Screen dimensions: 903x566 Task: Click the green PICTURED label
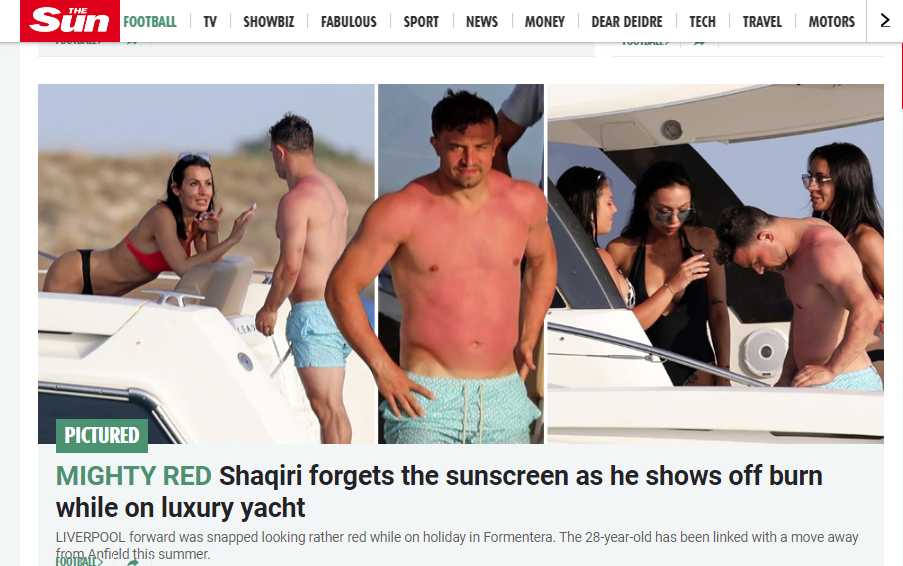click(102, 435)
